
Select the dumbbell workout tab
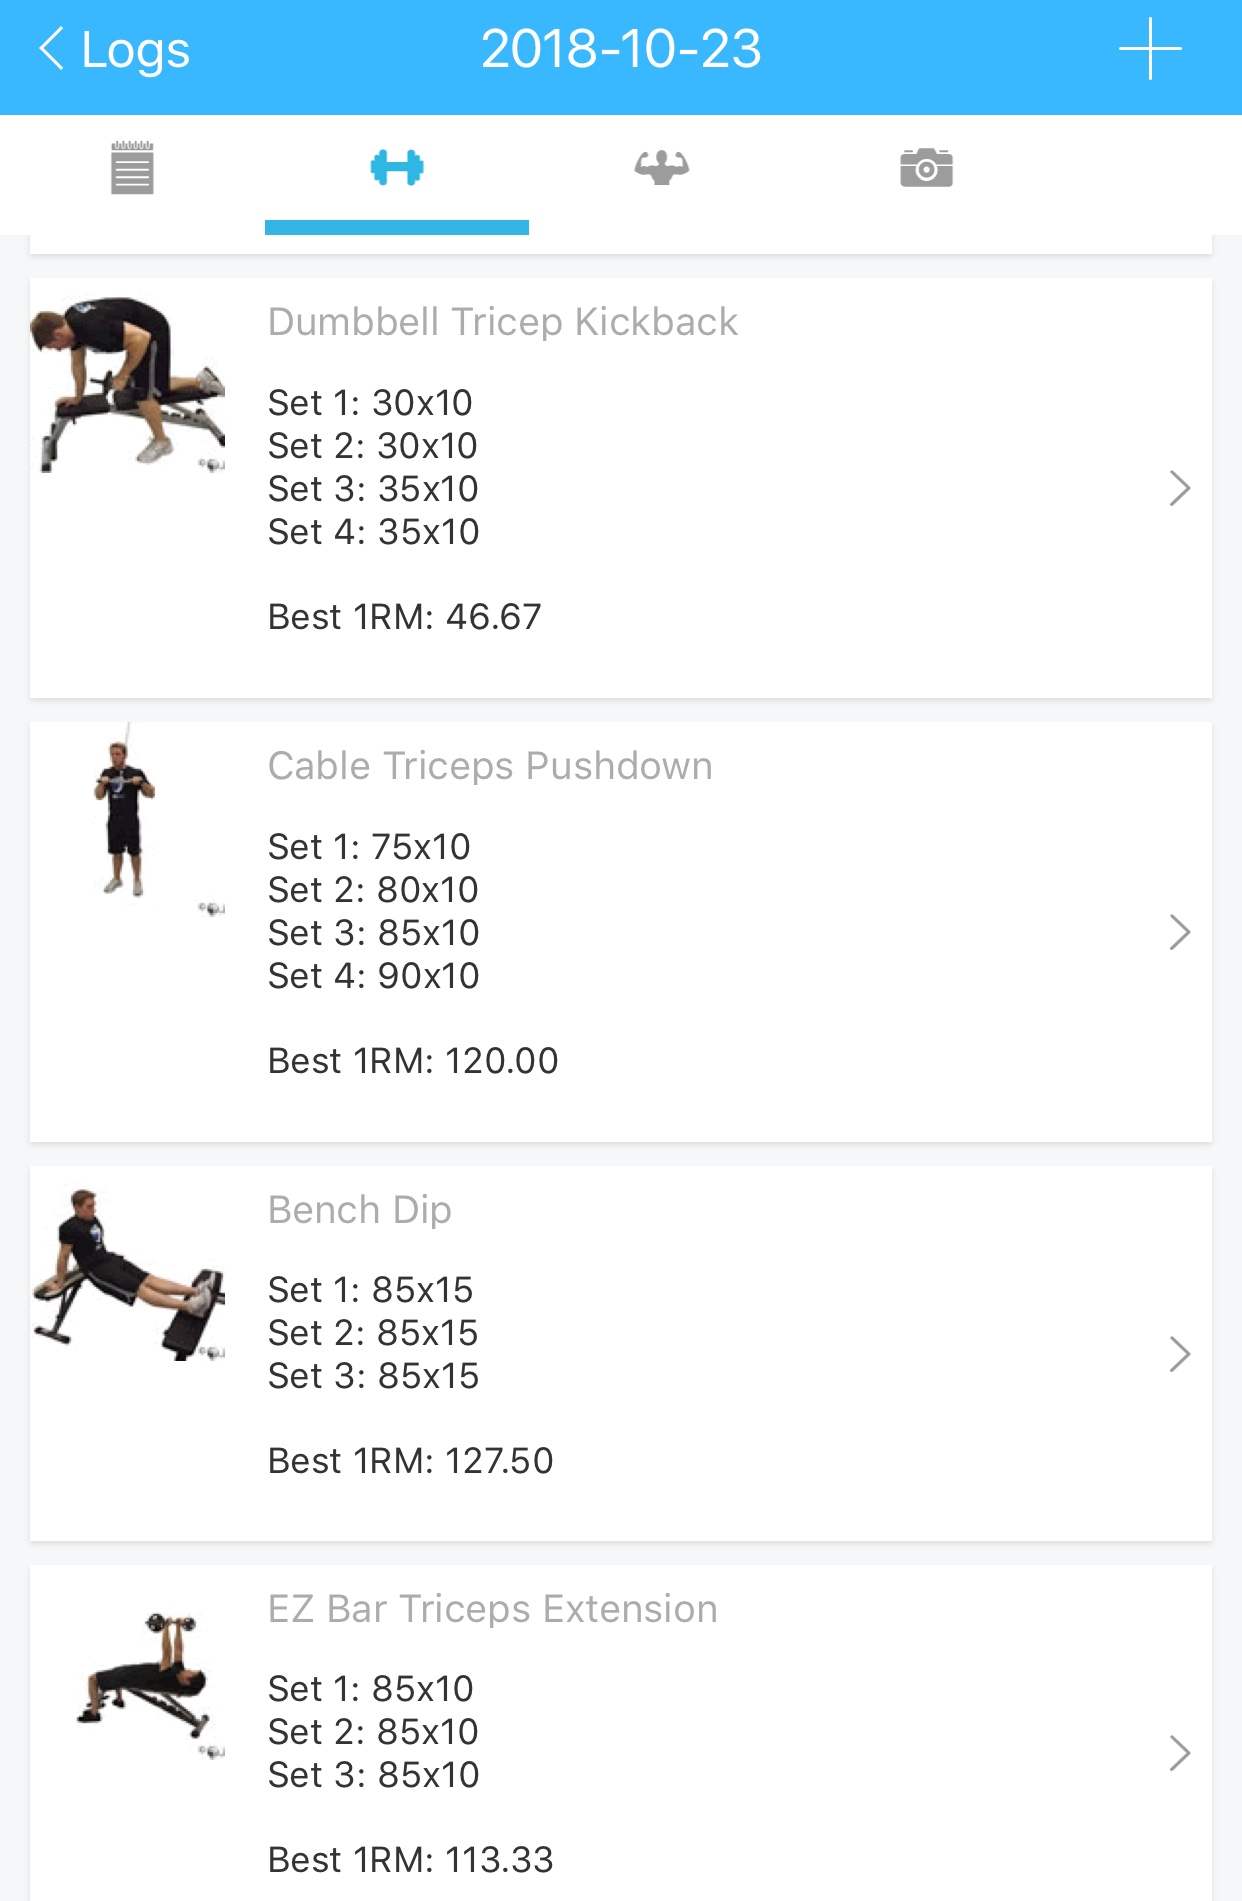397,168
